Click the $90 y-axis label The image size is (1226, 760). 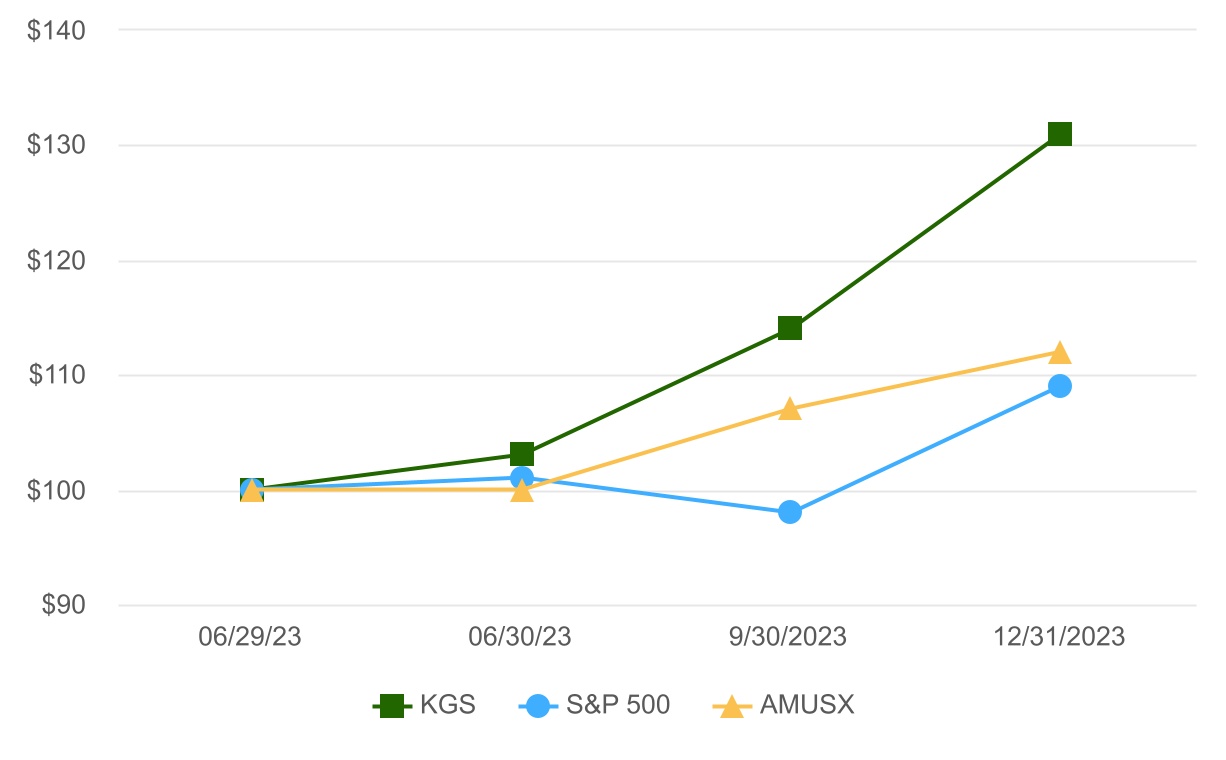(62, 605)
